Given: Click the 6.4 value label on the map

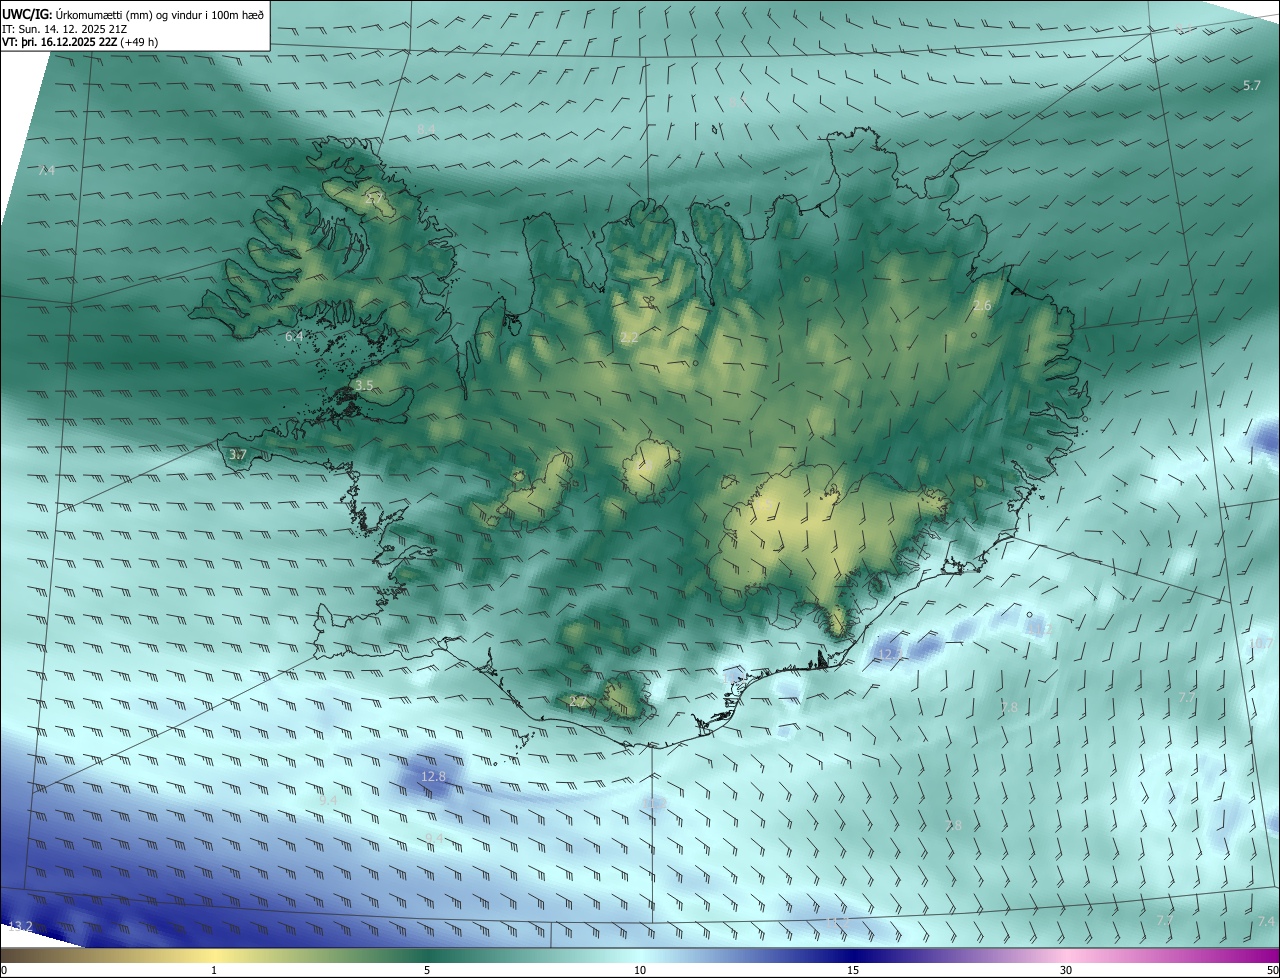Looking at the screenshot, I should click(x=294, y=337).
